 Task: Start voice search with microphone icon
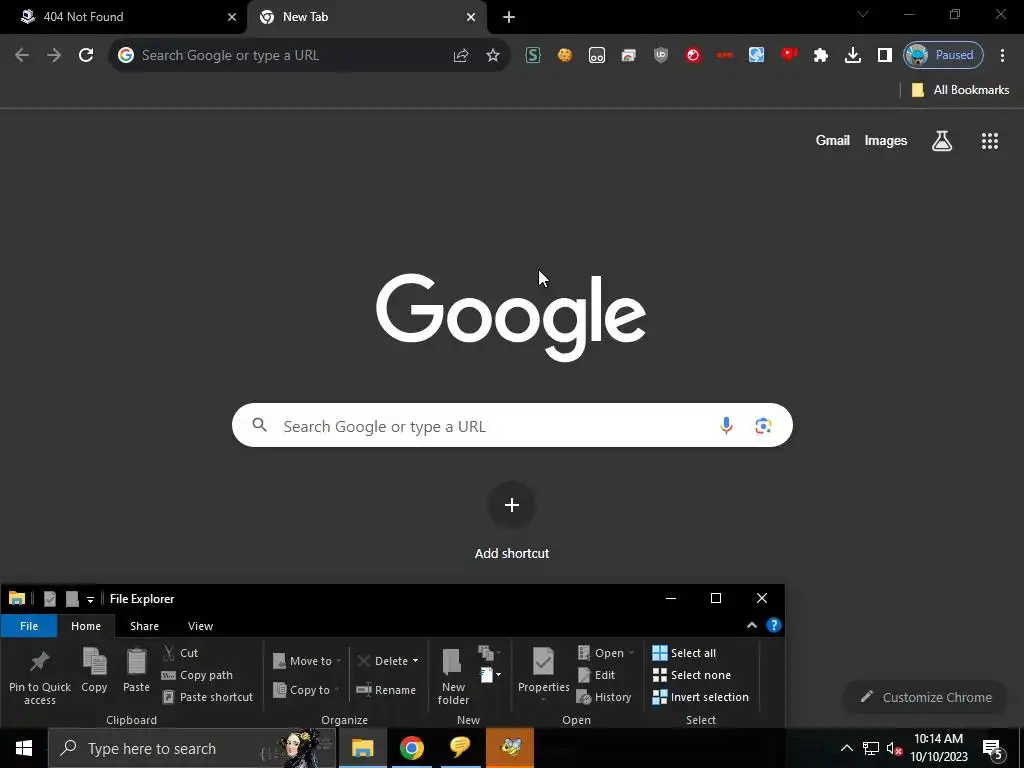point(726,426)
